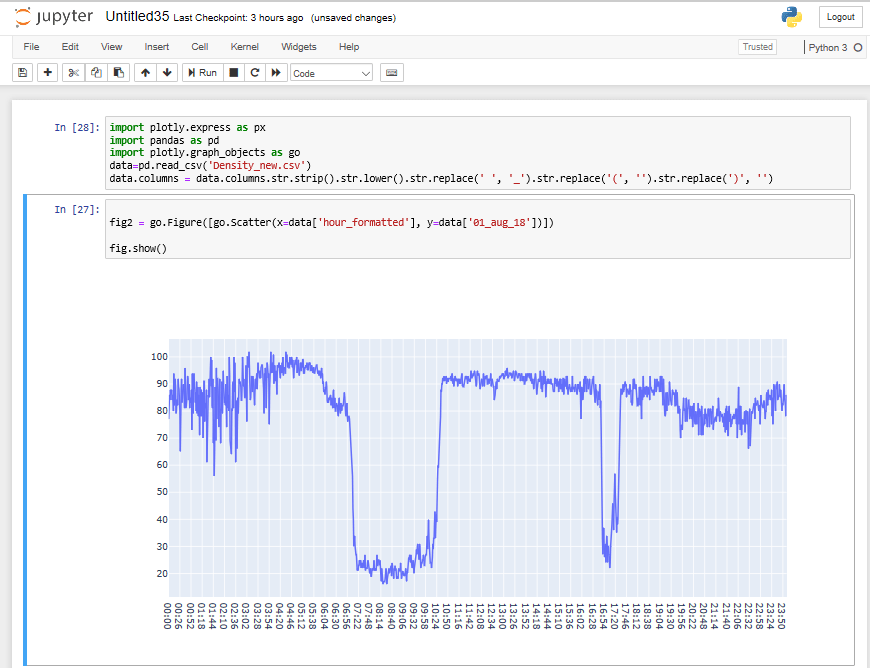This screenshot has height=668, width=870.
Task: Cut selected cells with scissors icon
Action: 74,73
